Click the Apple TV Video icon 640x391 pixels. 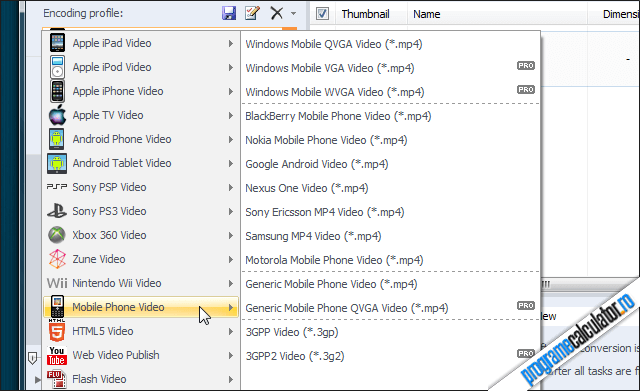coord(57,115)
